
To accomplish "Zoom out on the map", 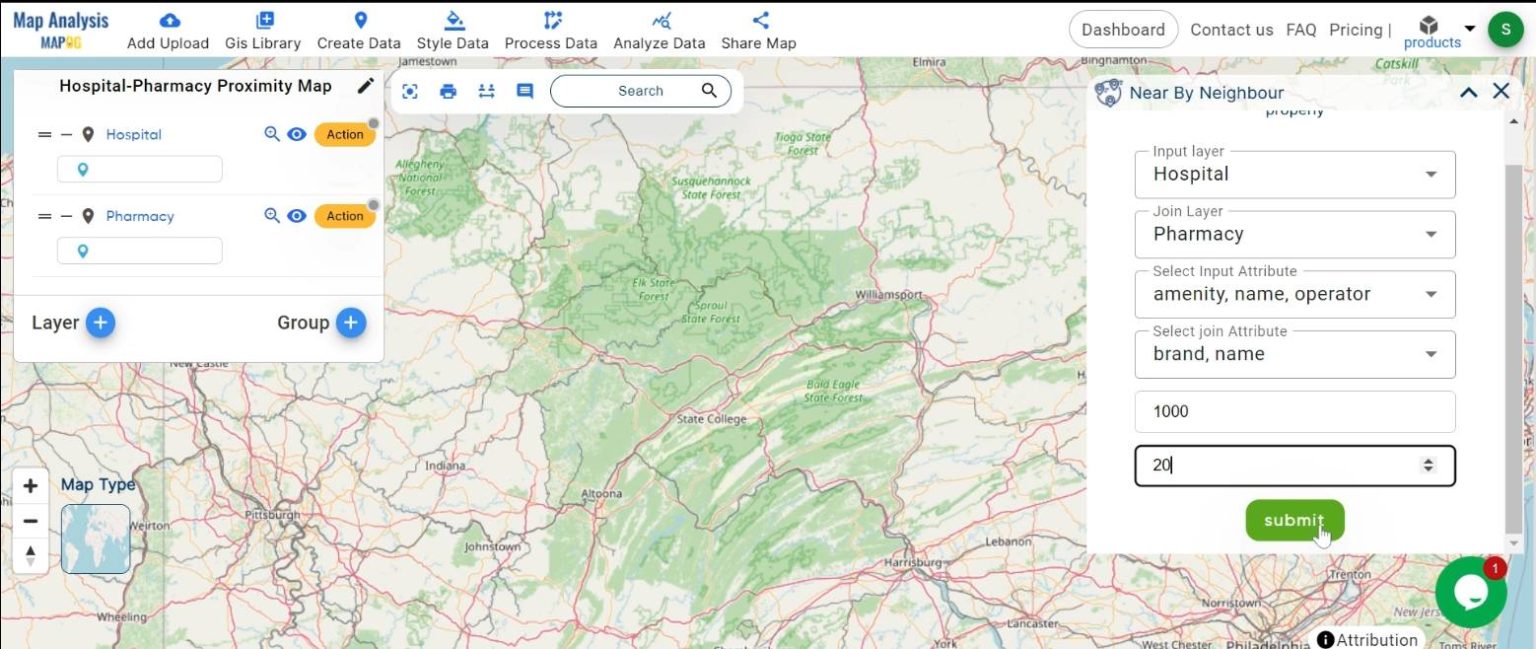I will 30,521.
